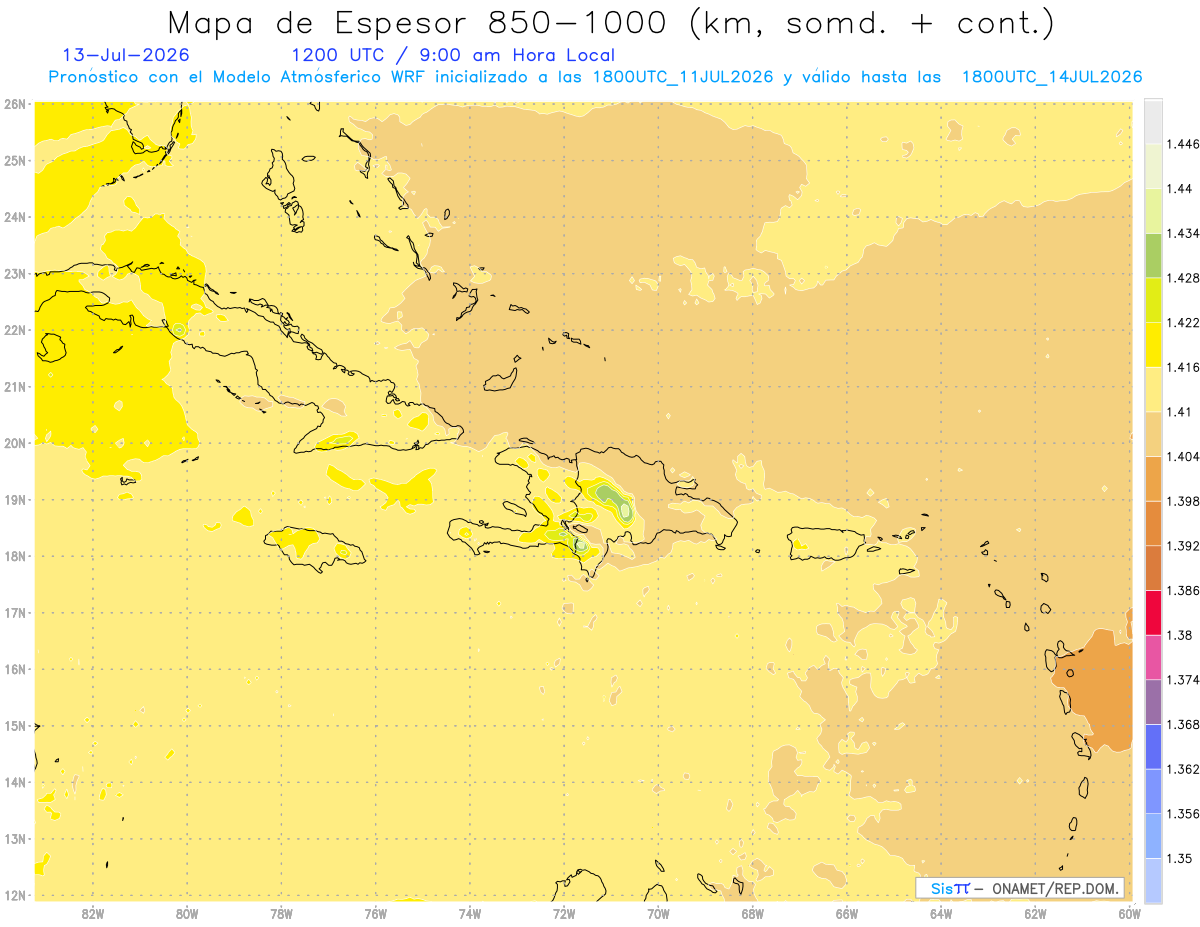Viewport: 1200px width, 927px height.
Task: Select the blue colorbar swatch between 1.362 and 1.368
Action: point(1153,747)
